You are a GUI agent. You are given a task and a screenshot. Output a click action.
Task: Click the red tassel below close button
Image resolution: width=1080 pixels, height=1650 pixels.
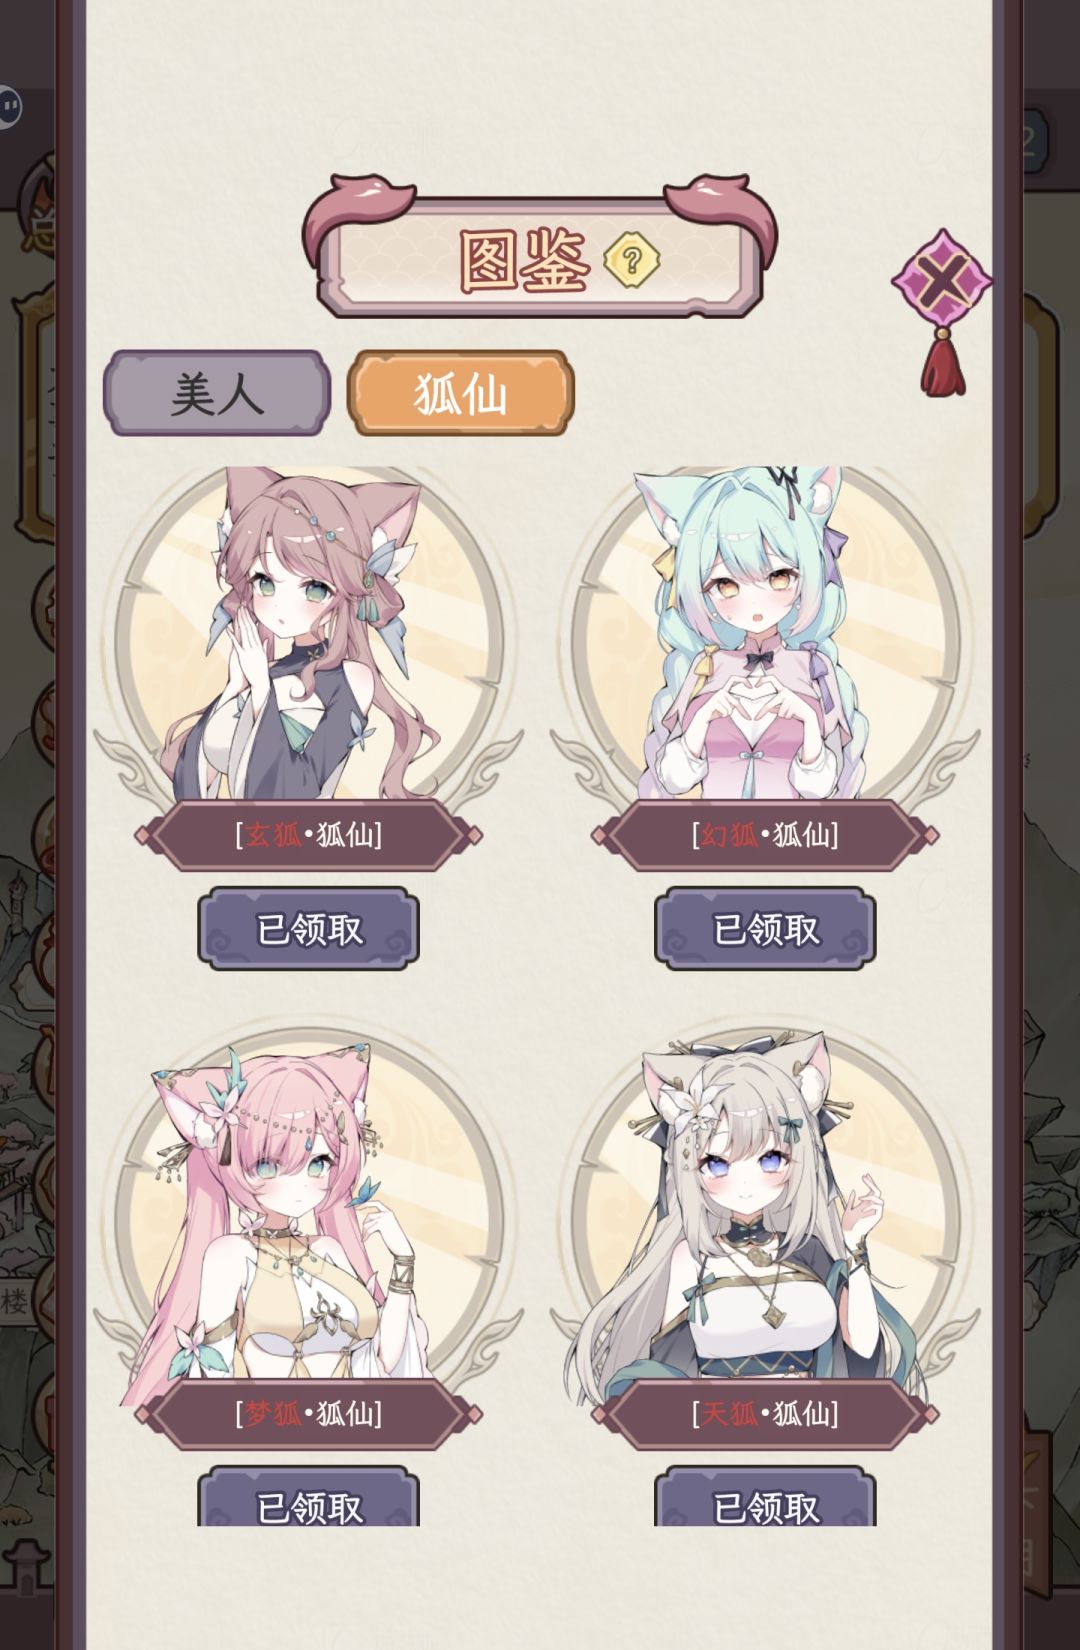click(943, 363)
